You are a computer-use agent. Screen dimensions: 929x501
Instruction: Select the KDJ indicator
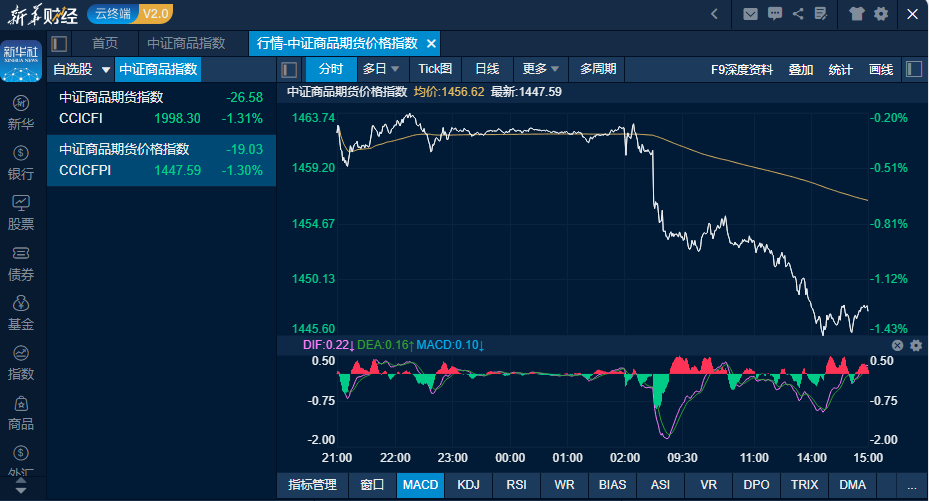pyautogui.click(x=468, y=485)
